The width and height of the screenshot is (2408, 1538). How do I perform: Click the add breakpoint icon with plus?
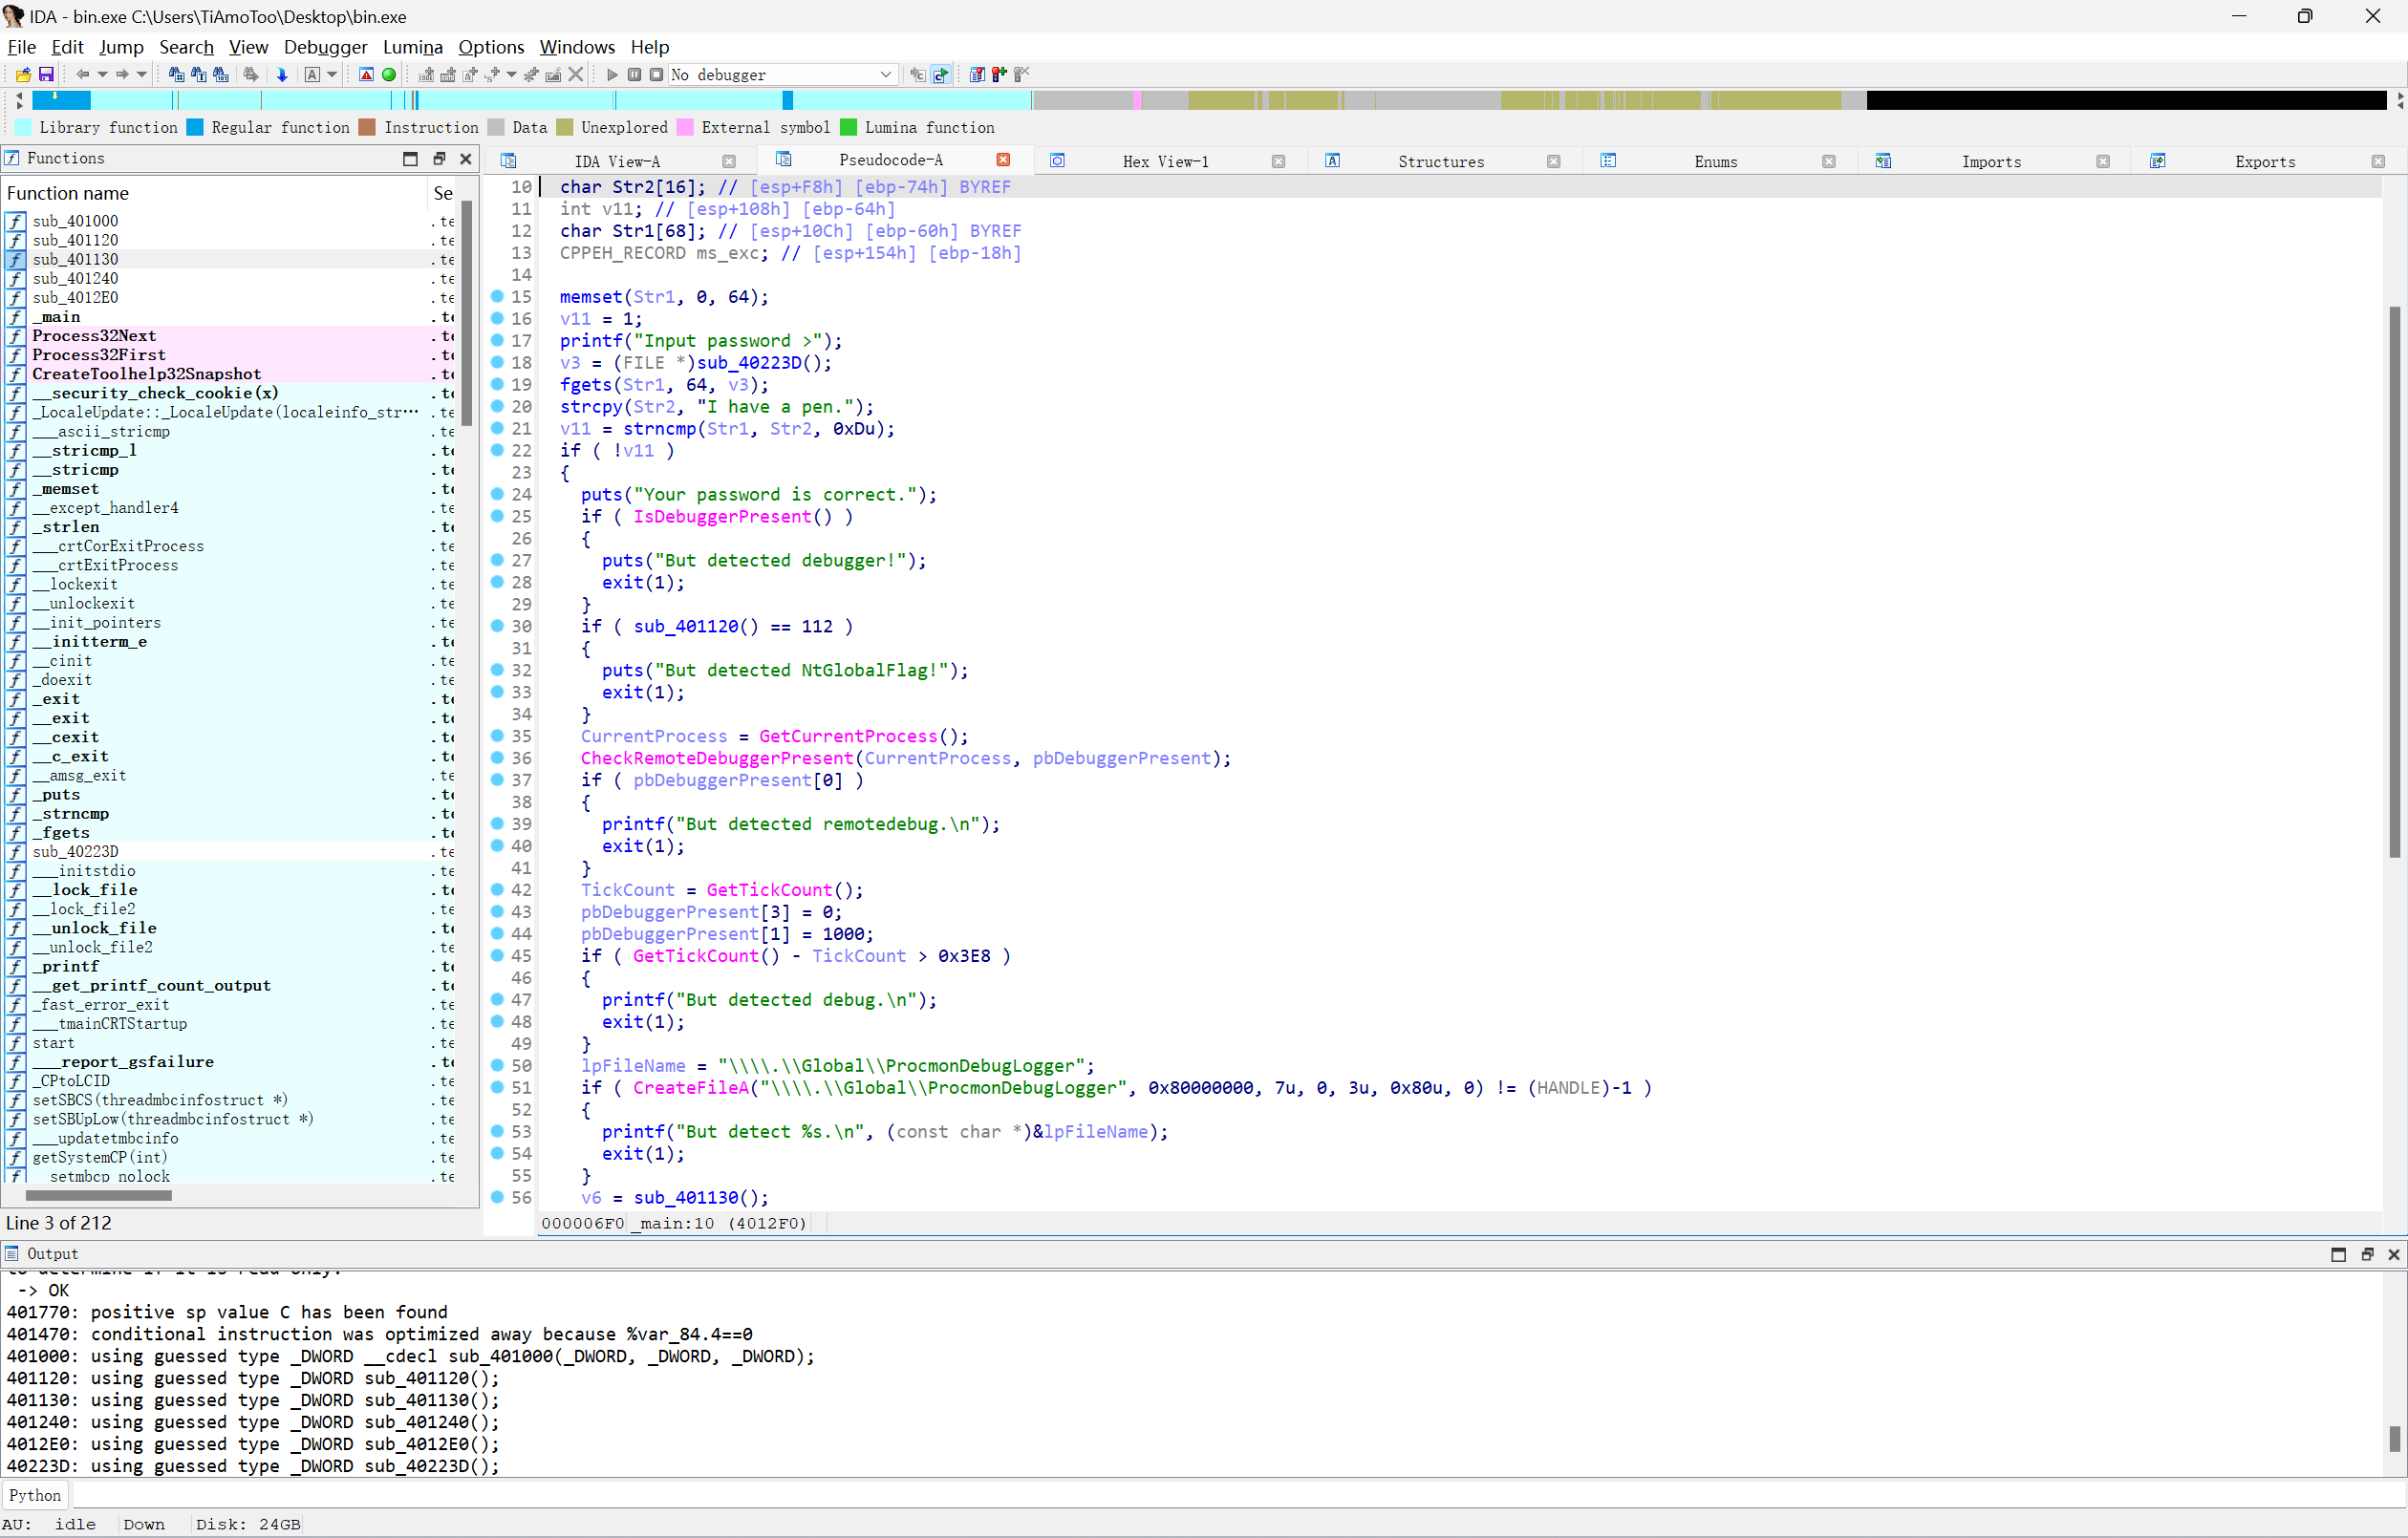coord(999,74)
